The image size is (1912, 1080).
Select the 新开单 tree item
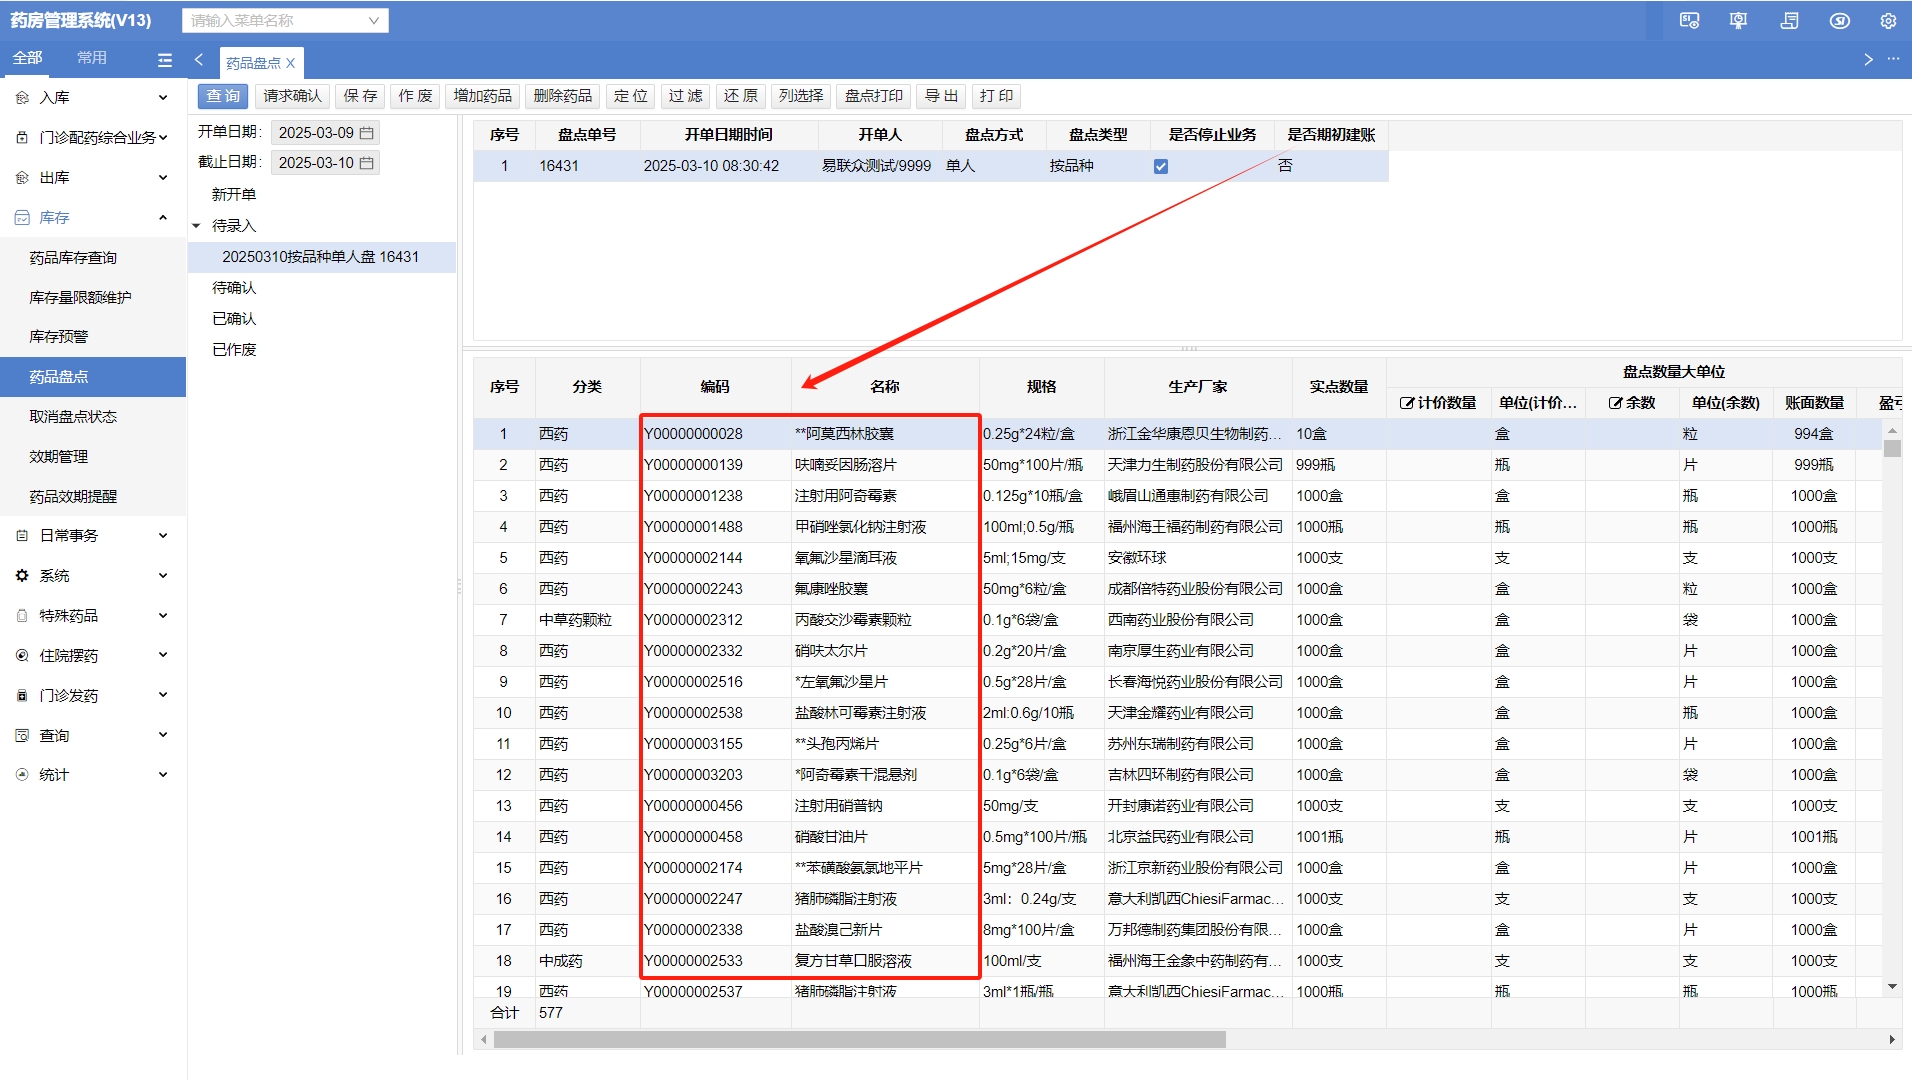click(234, 195)
